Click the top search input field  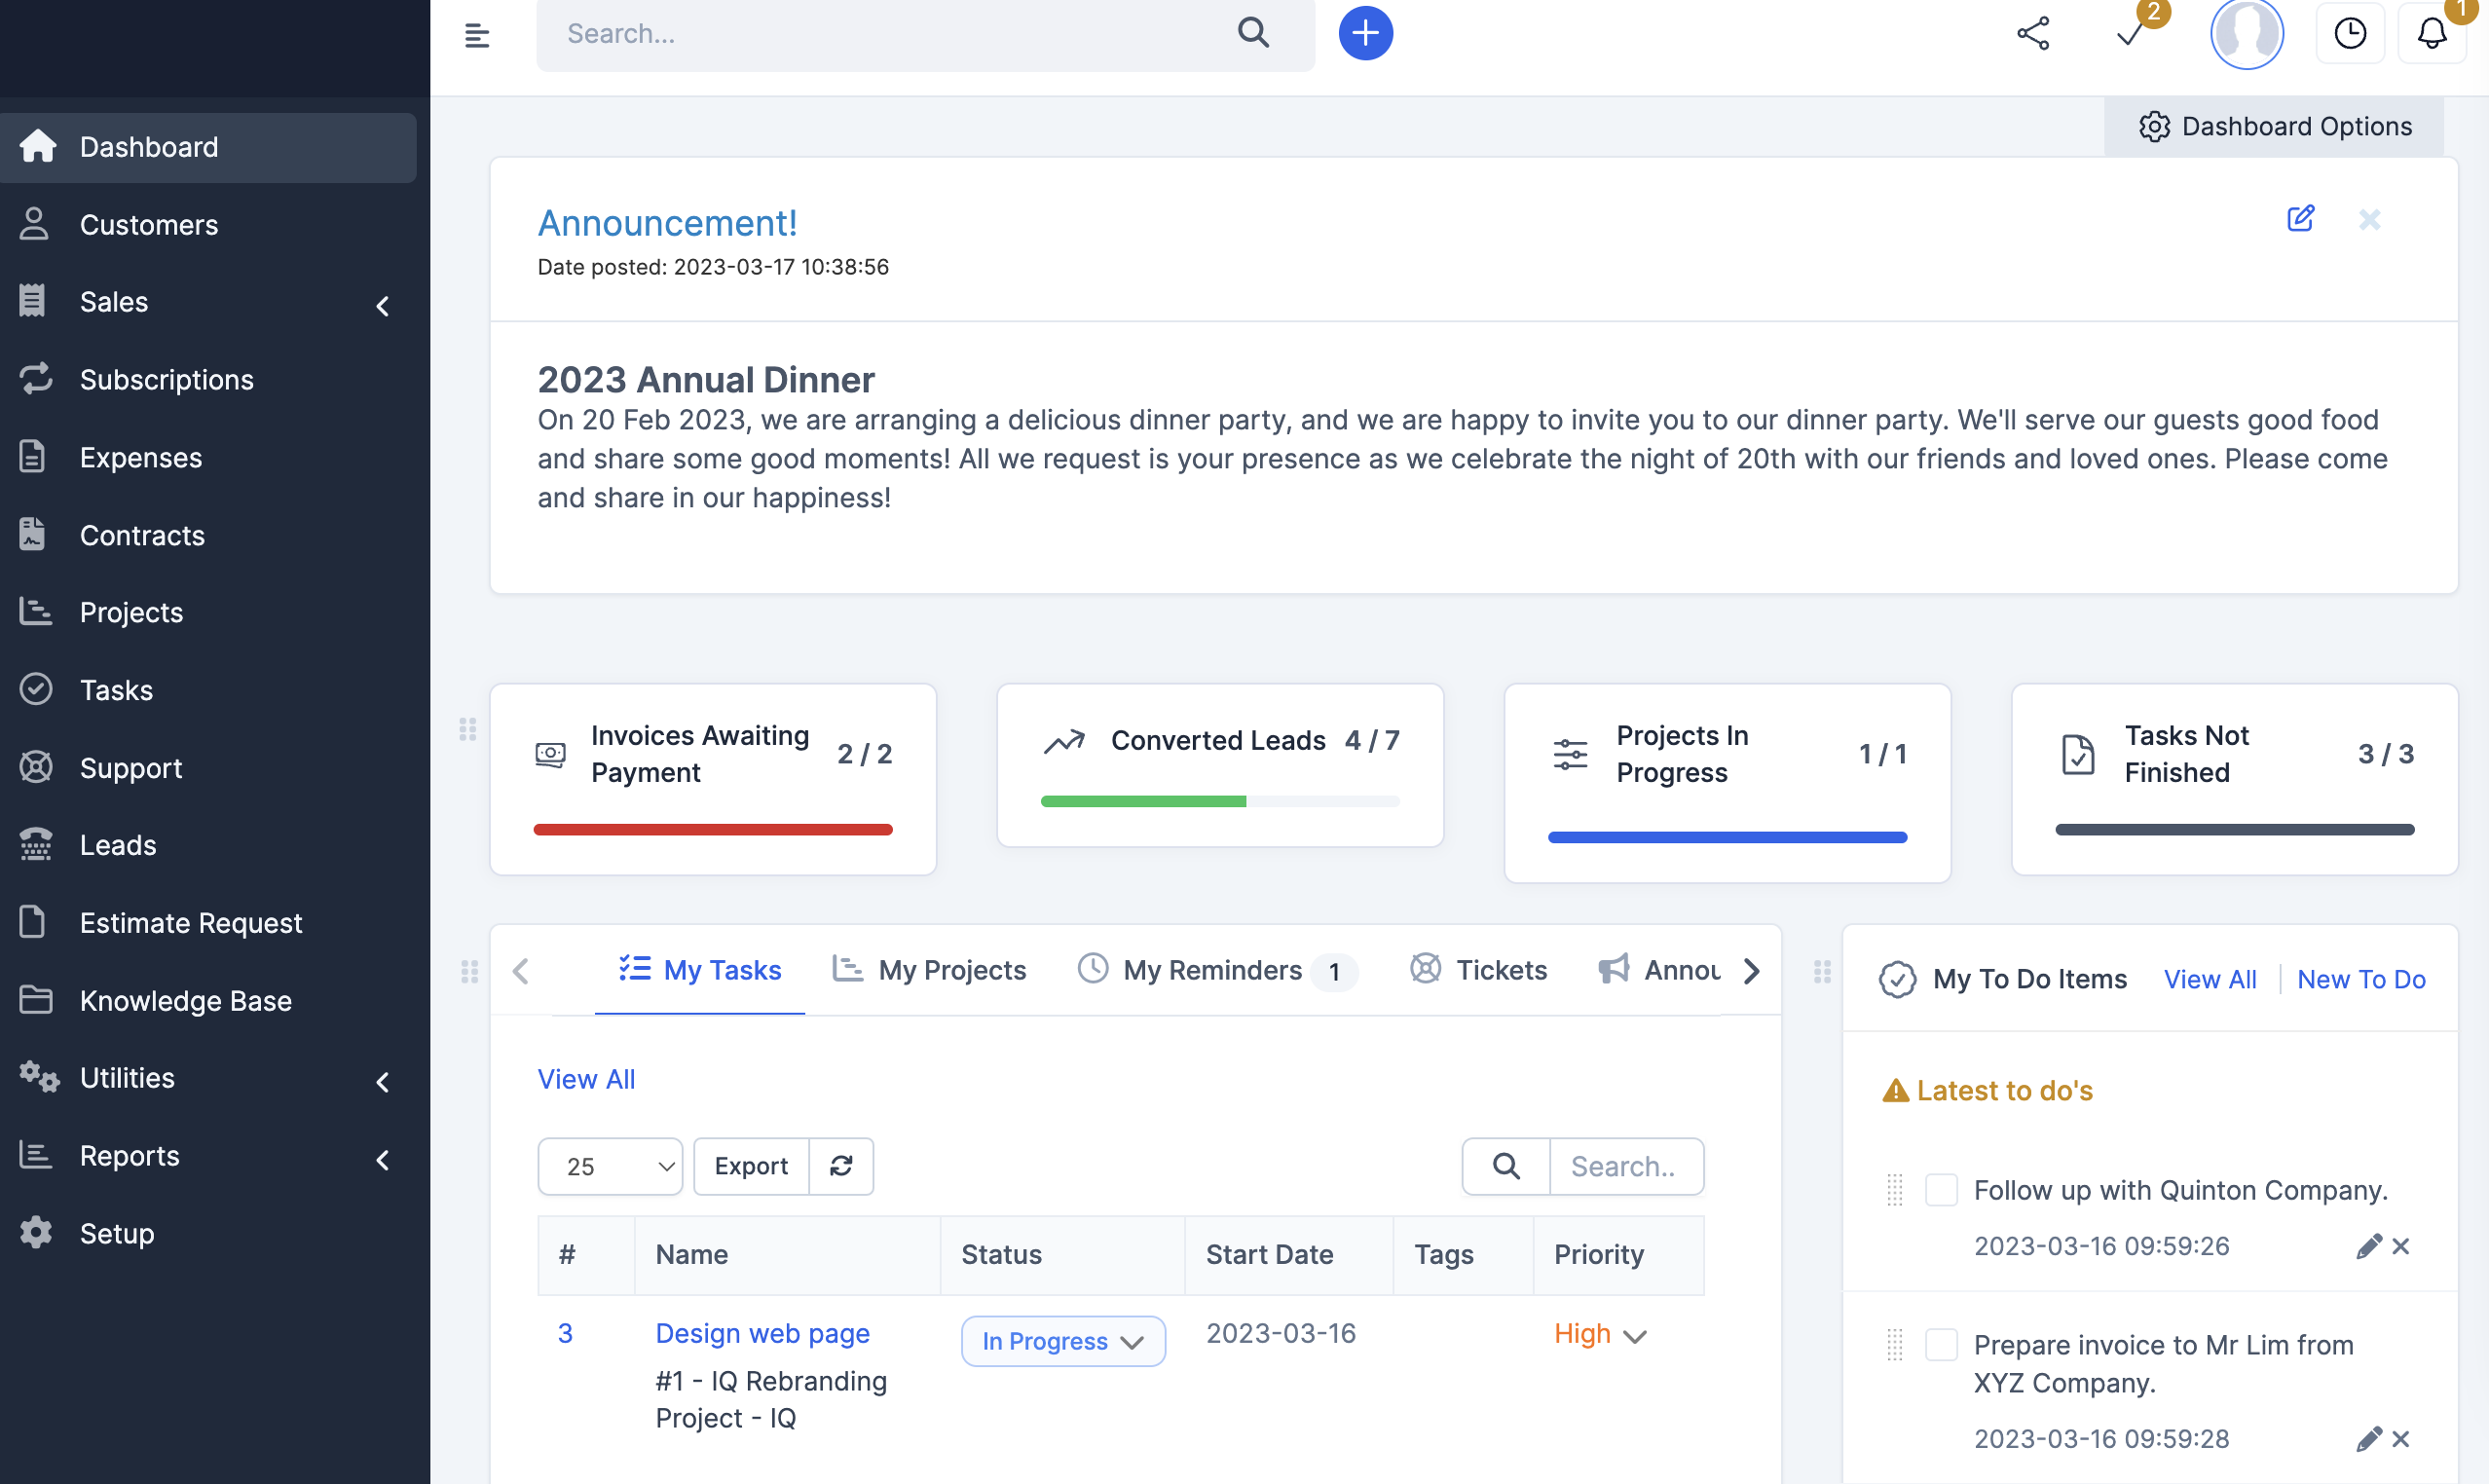coord(890,34)
